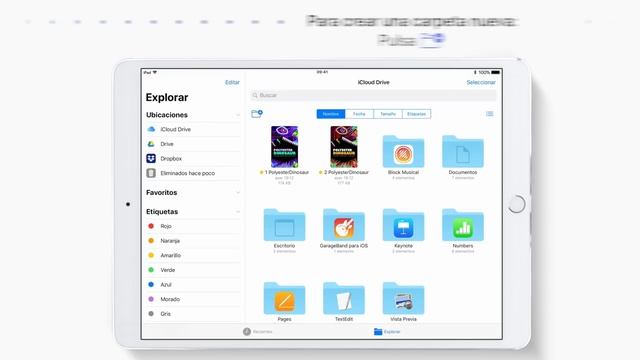Sort files by Tamaño

coord(388,114)
